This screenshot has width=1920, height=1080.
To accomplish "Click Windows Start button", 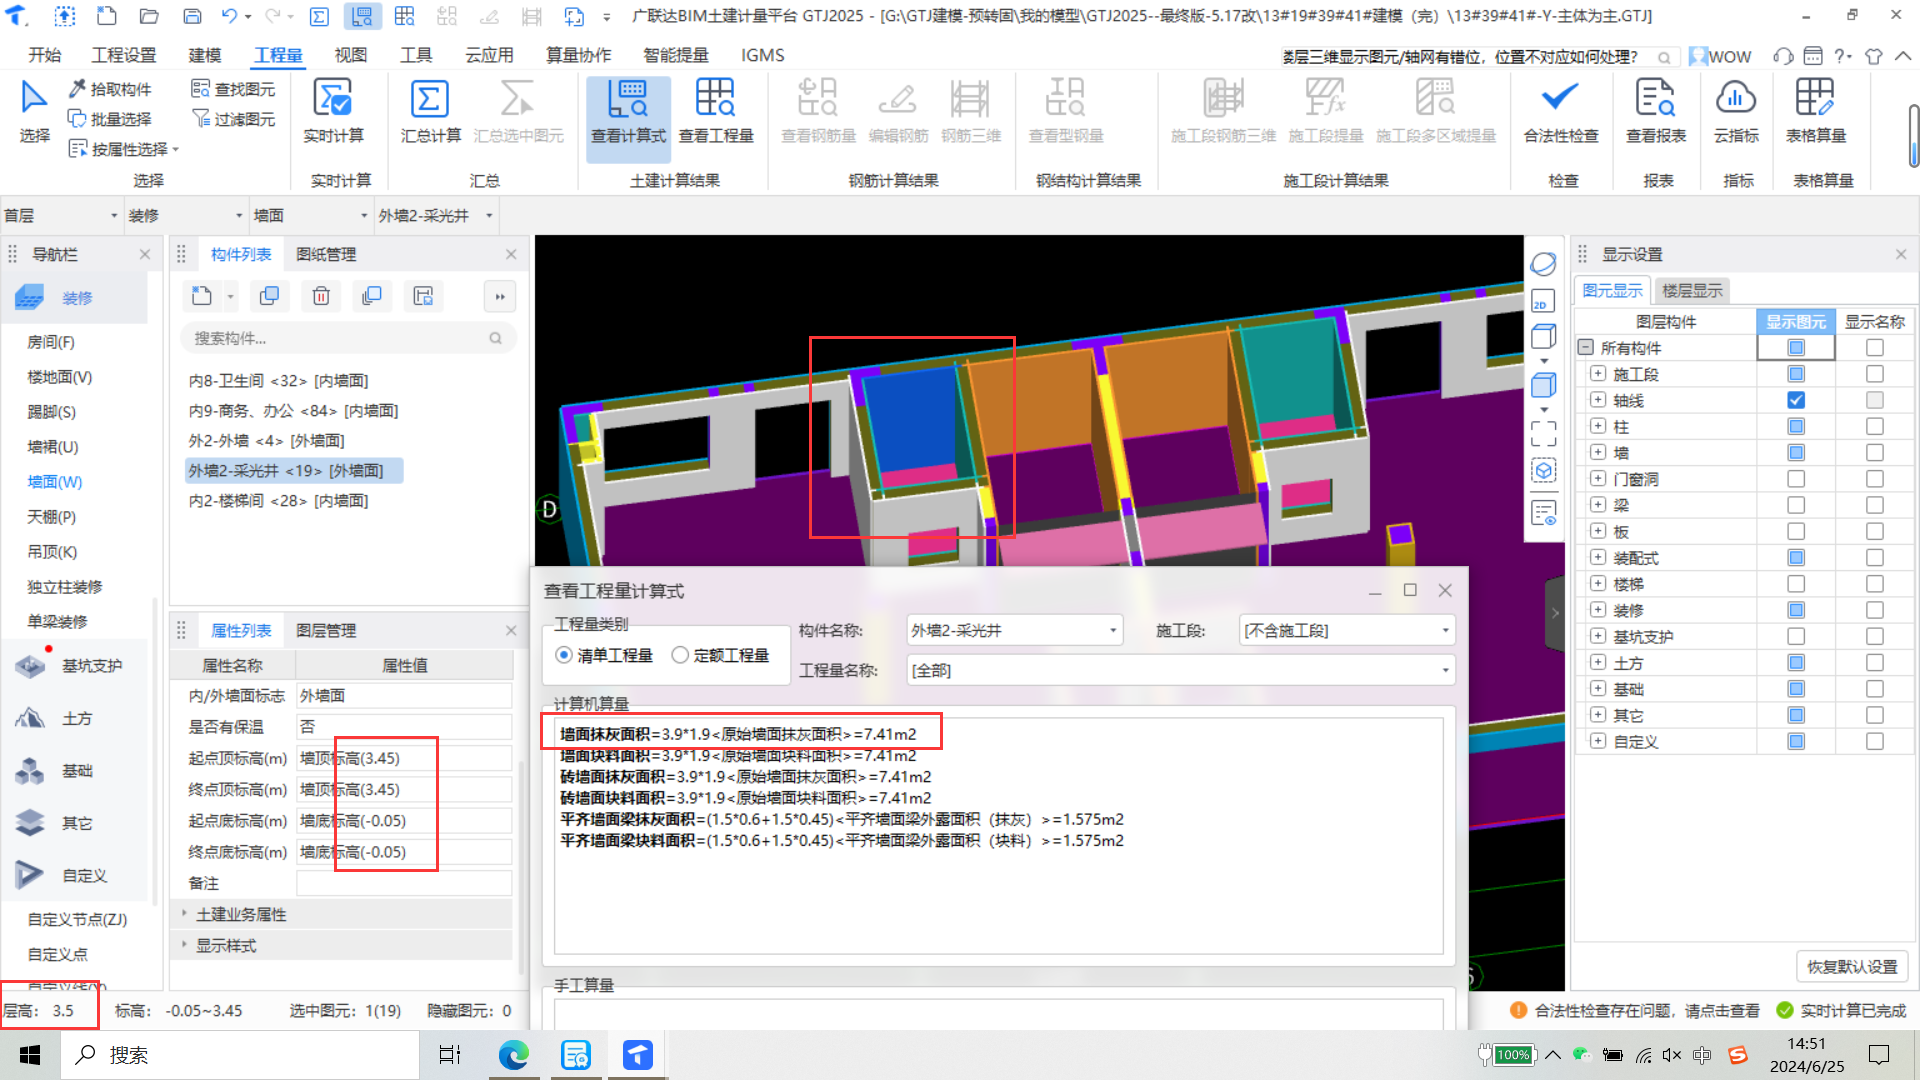I will (x=30, y=1055).
